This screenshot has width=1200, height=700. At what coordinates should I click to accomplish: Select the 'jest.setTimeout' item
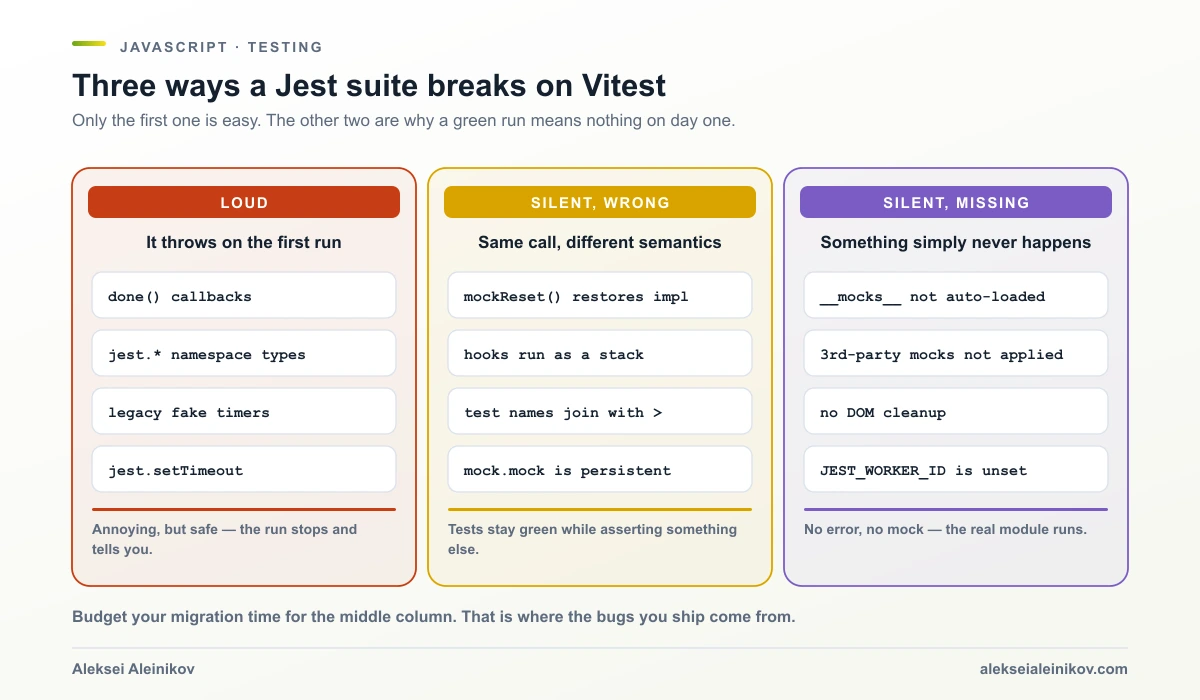coord(244,470)
